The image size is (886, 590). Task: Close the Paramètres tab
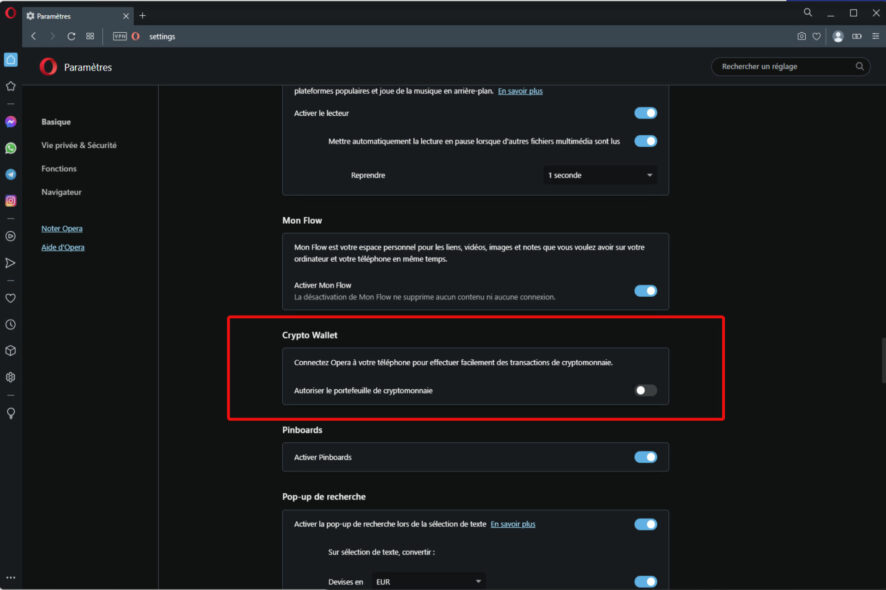click(x=125, y=16)
